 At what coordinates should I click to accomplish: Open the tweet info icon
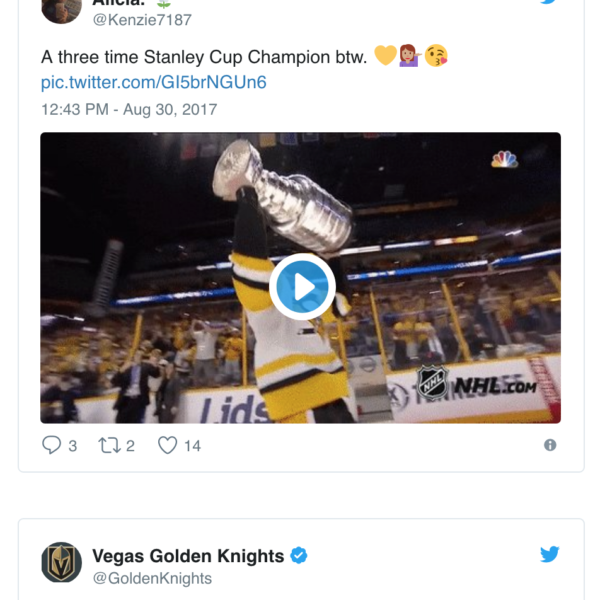pos(549,445)
